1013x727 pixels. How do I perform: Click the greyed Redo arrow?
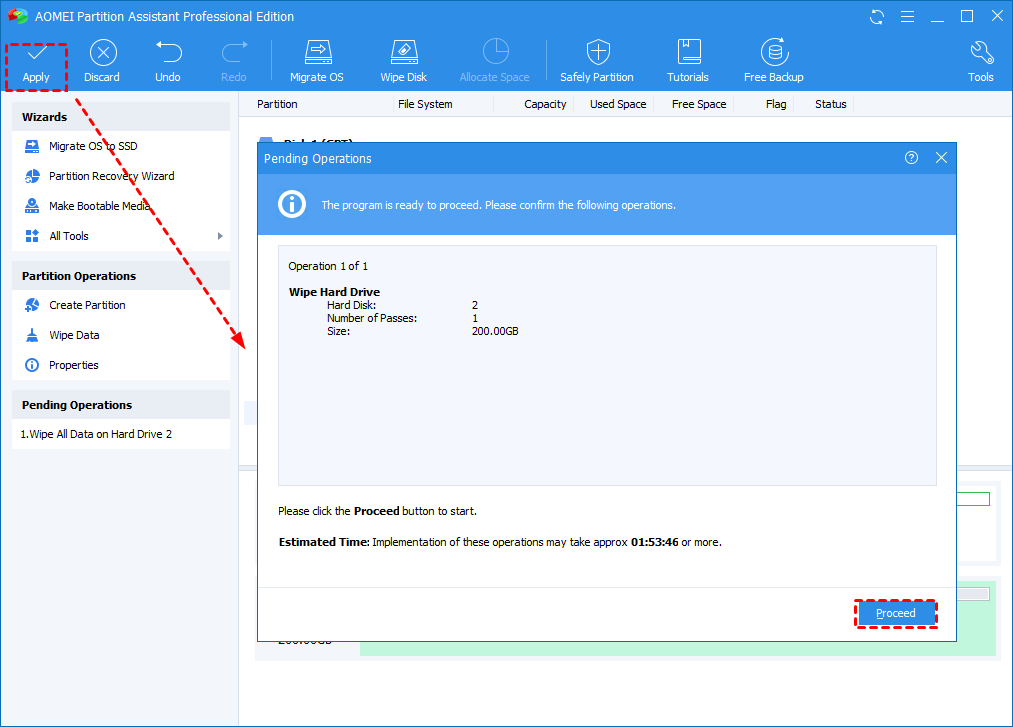pos(234,52)
